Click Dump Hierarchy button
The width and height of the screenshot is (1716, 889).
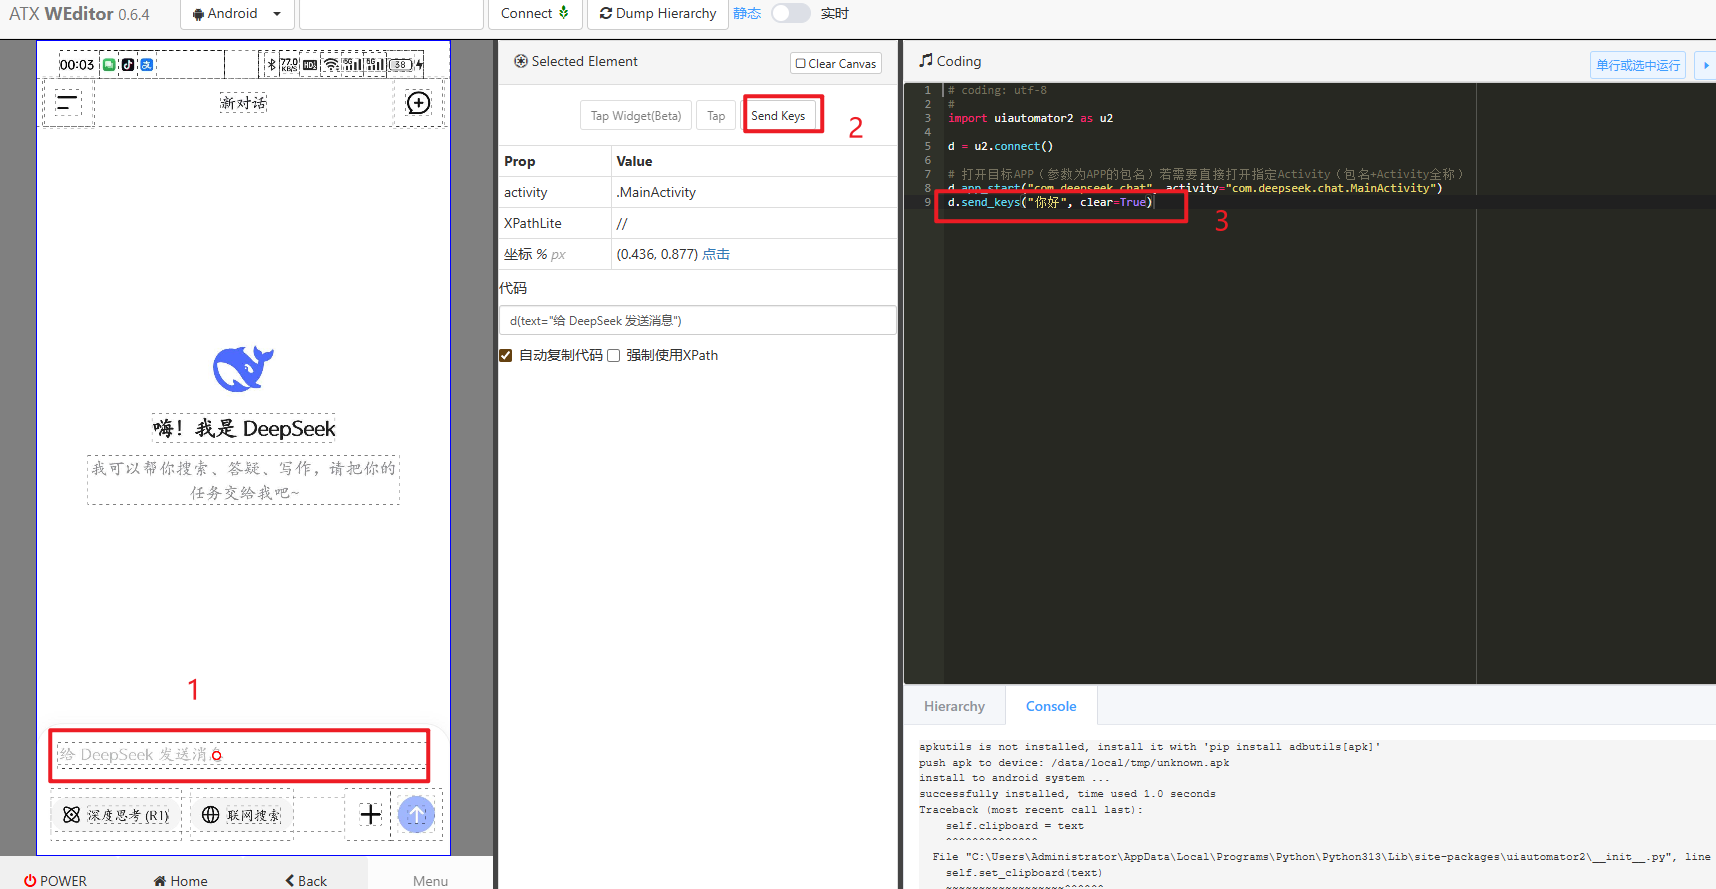point(658,14)
